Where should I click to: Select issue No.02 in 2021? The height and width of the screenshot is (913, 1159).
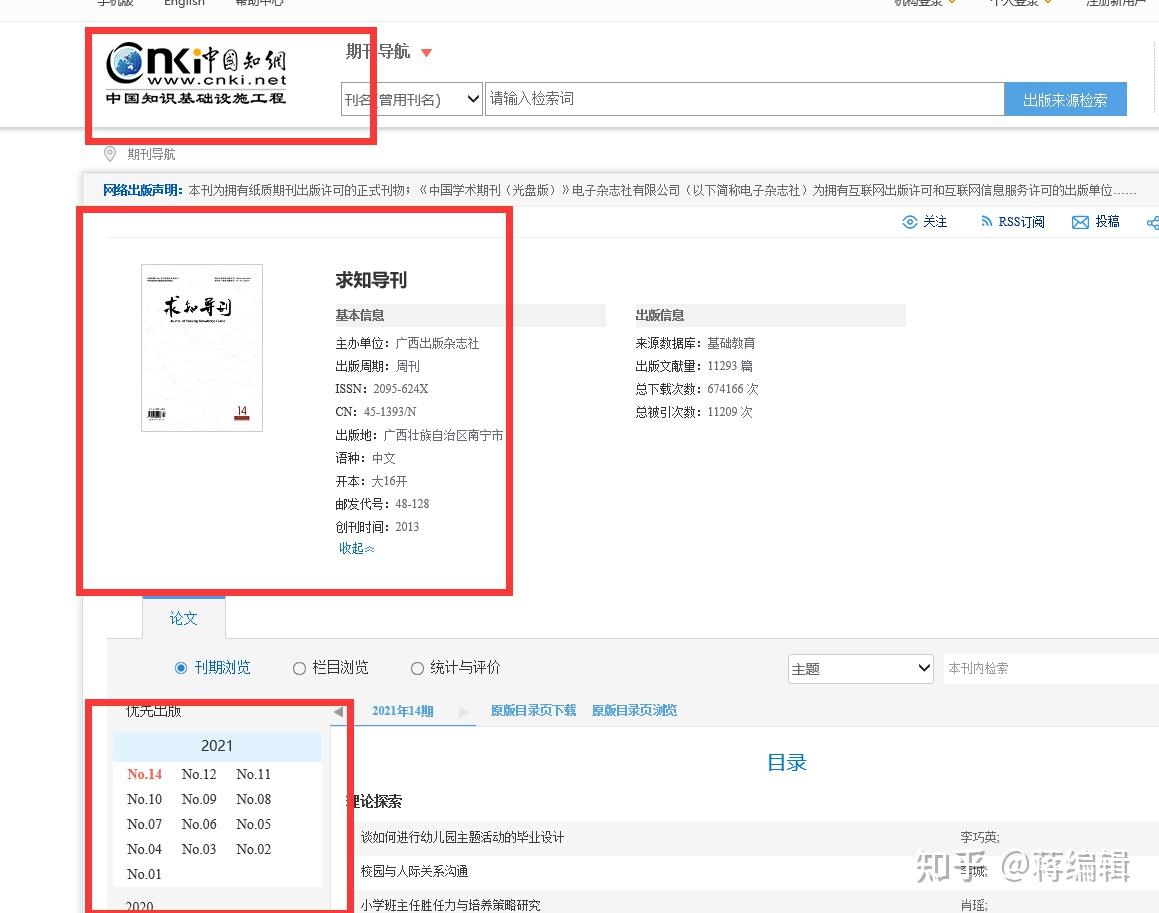[x=254, y=849]
